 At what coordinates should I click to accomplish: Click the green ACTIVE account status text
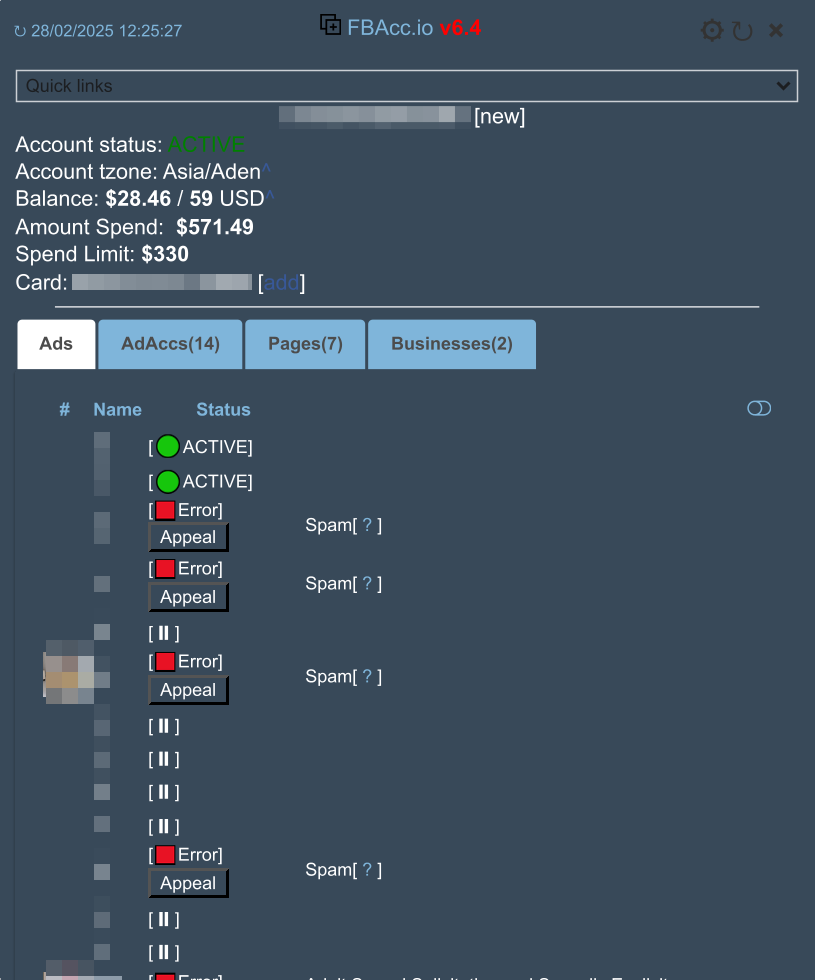206,145
